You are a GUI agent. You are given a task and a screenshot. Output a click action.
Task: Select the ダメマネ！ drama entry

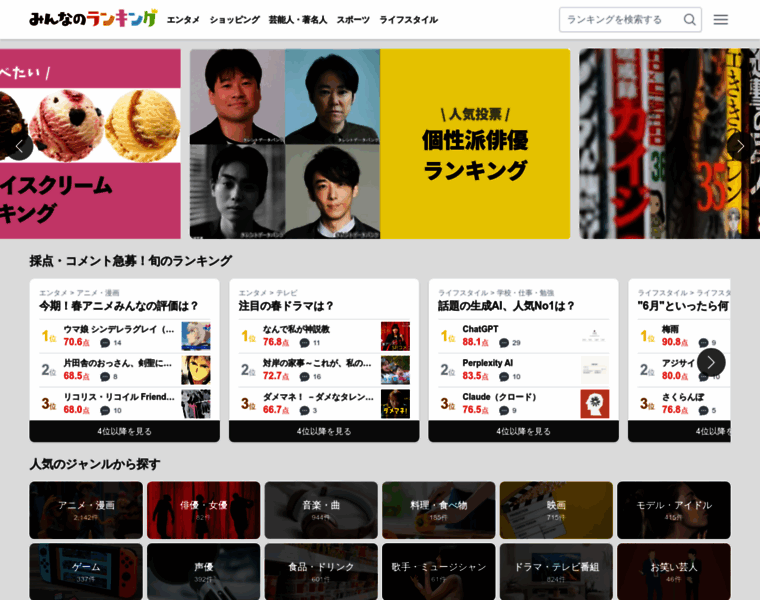click(324, 404)
